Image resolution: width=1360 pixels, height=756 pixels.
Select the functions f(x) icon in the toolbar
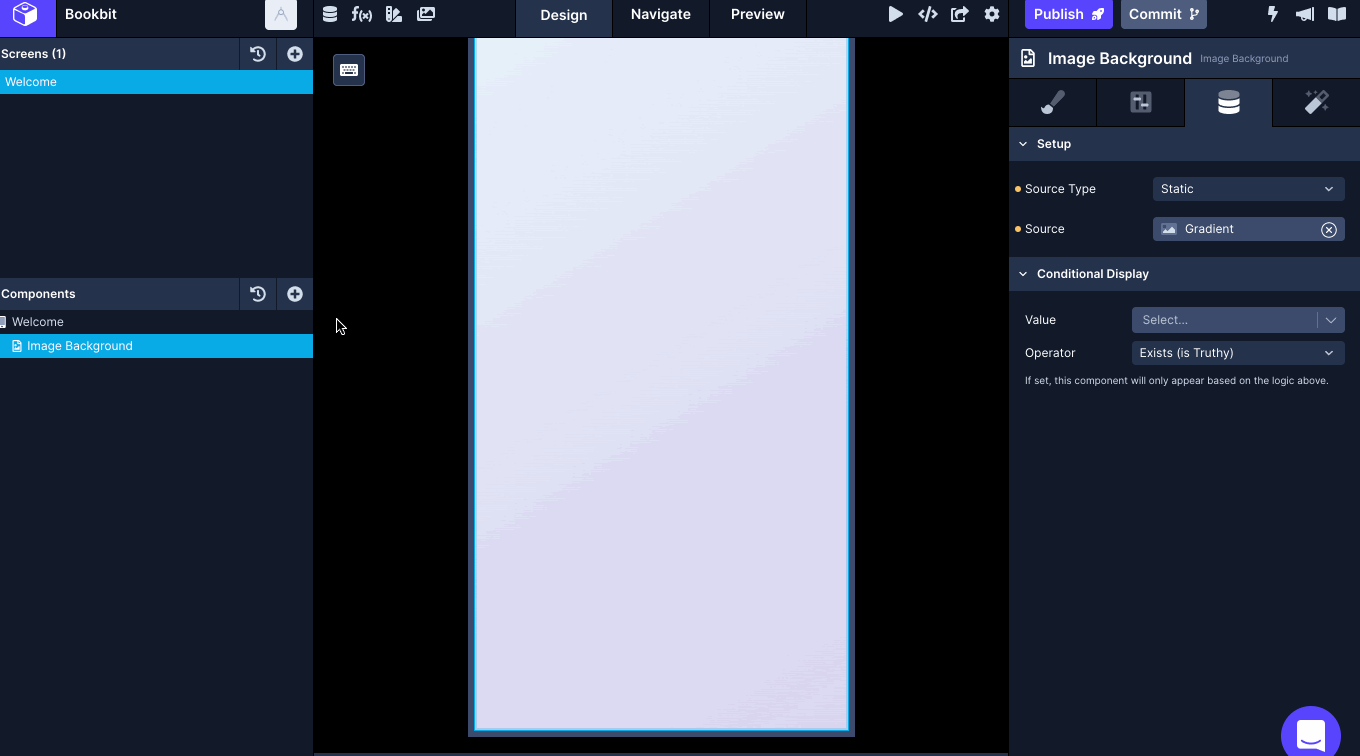click(362, 14)
